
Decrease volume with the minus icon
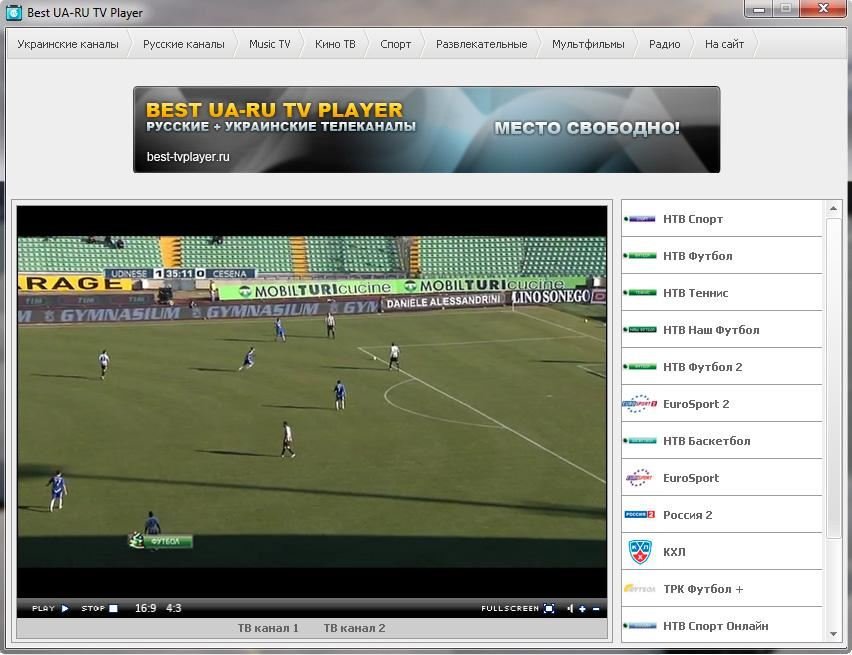pos(596,609)
